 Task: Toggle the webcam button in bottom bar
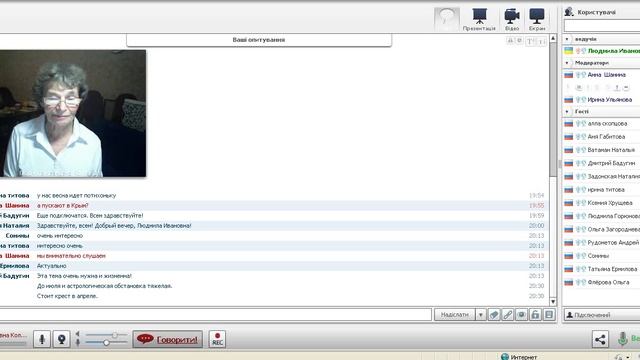[x=62, y=339]
